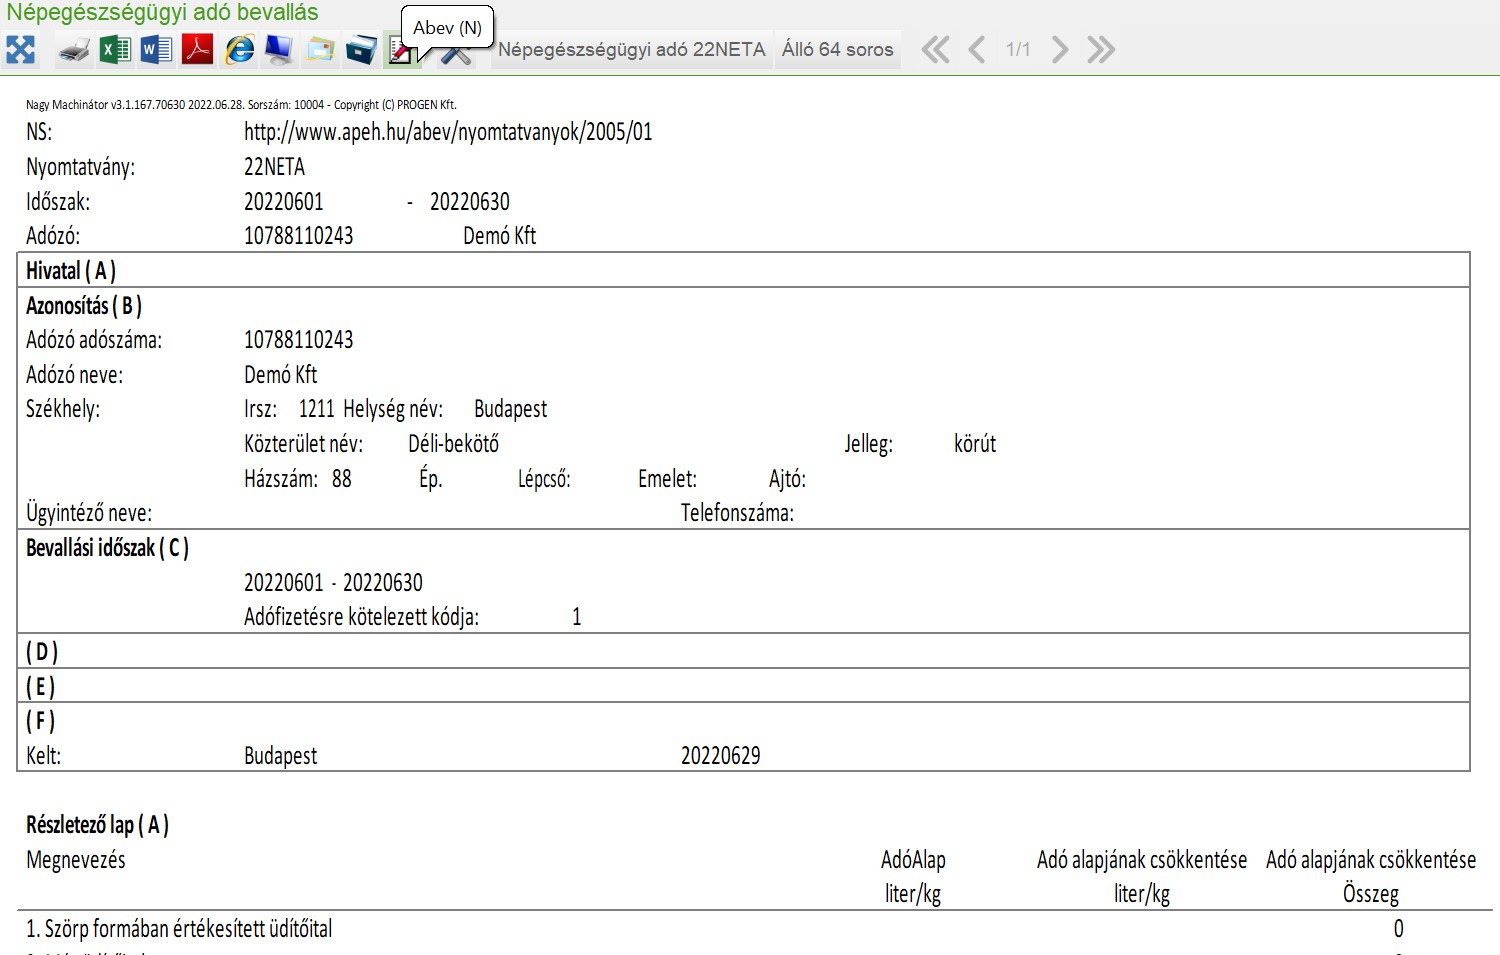Click the 20220601 - 20220630 range under Bevallási időszak

pyautogui.click(x=334, y=583)
